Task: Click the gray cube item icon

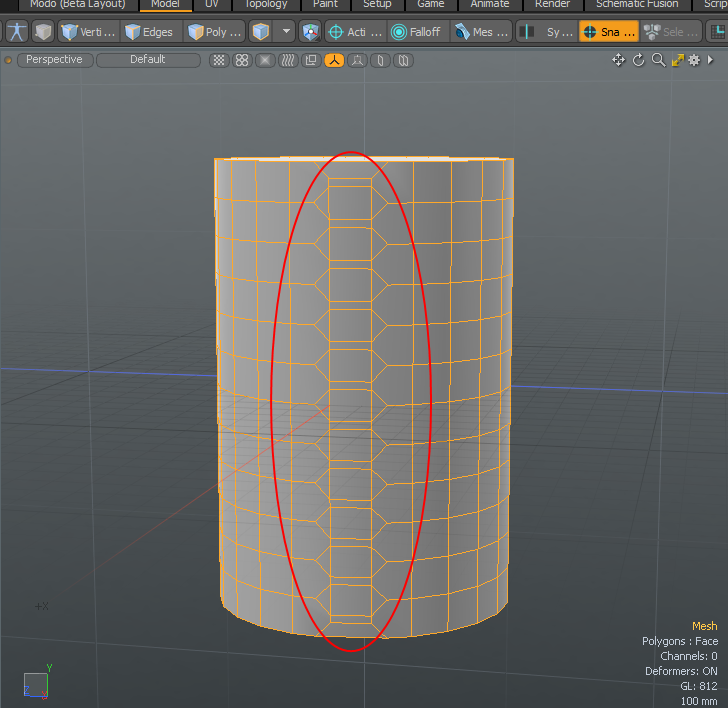Action: click(x=42, y=32)
